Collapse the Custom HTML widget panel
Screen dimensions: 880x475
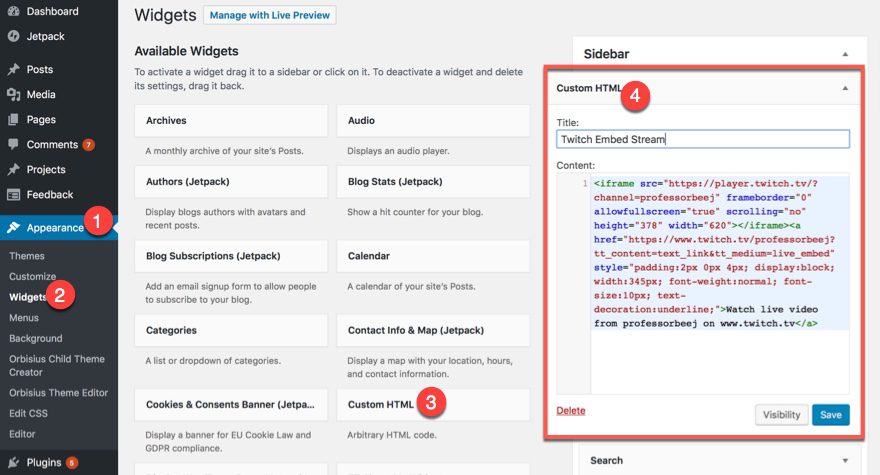[845, 88]
